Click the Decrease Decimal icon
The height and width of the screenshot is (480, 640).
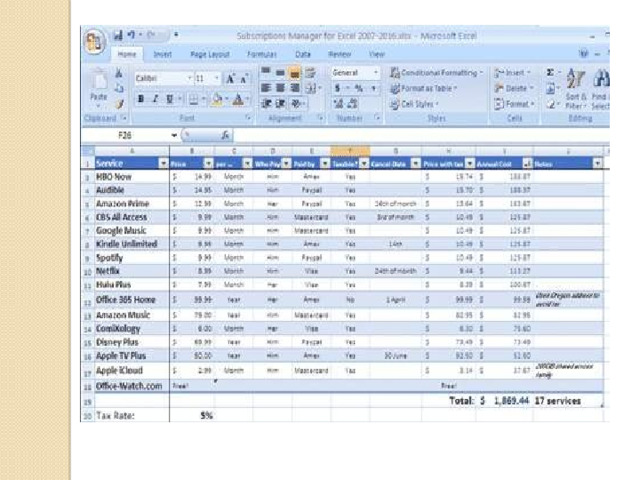(x=353, y=104)
